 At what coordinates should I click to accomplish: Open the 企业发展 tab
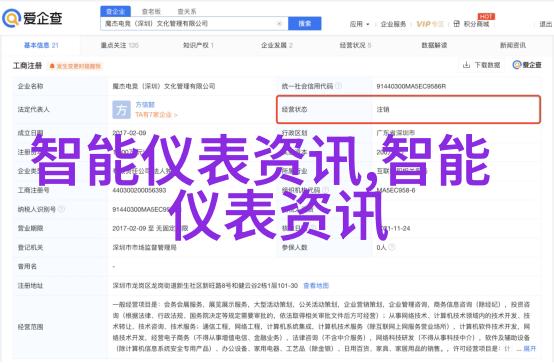click(x=277, y=45)
